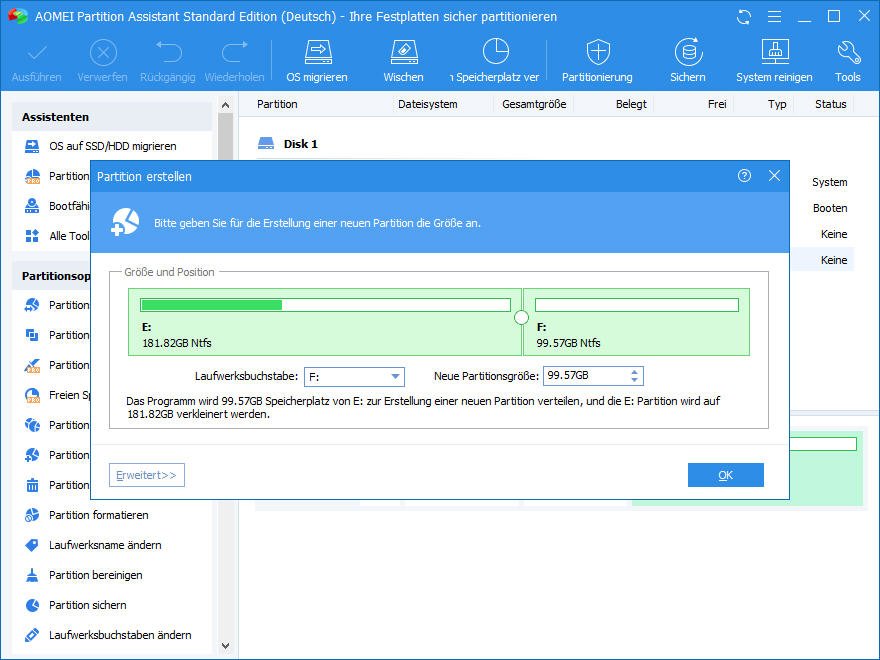Click the Verwerfen discard icon
This screenshot has width=880, height=660.
(x=103, y=53)
